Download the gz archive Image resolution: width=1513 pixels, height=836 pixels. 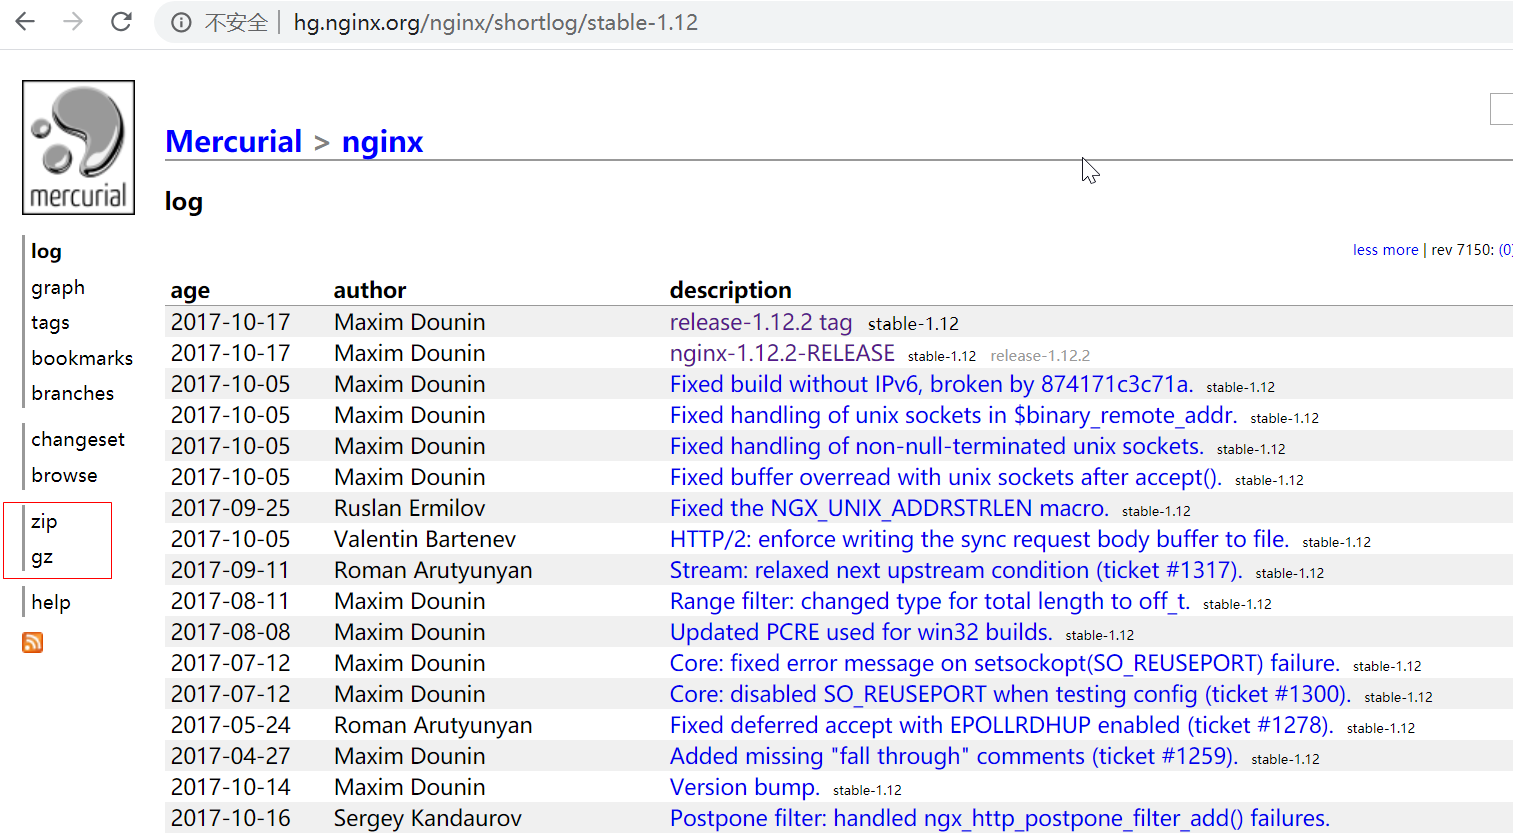(x=42, y=558)
